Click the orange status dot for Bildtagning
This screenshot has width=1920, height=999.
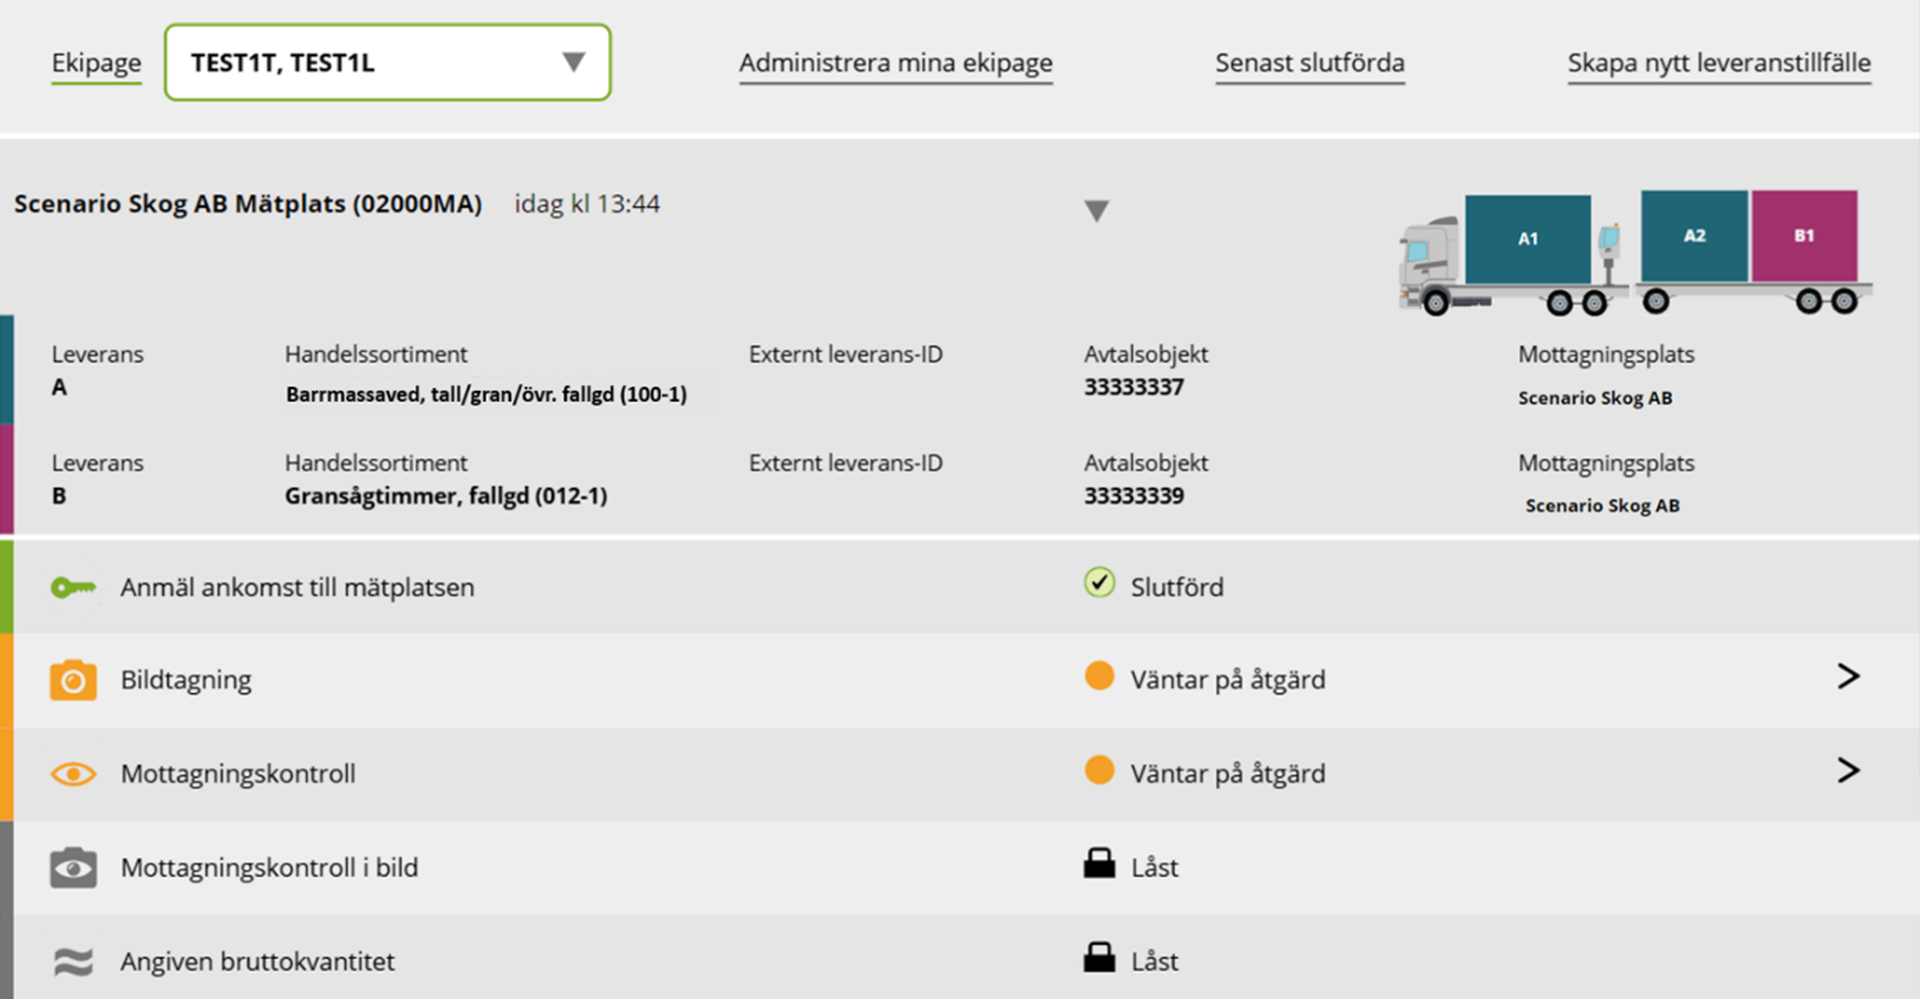pyautogui.click(x=1099, y=676)
